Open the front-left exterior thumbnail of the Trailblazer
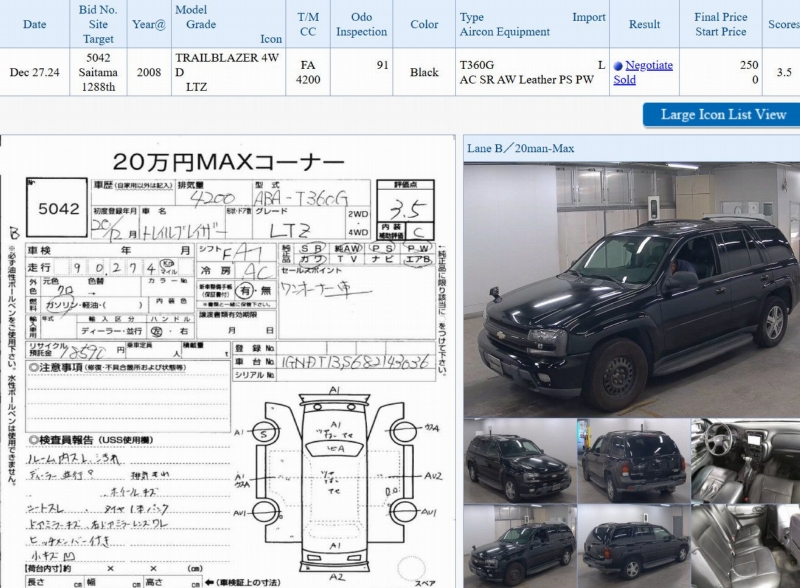This screenshot has height=588, width=800. coord(518,460)
